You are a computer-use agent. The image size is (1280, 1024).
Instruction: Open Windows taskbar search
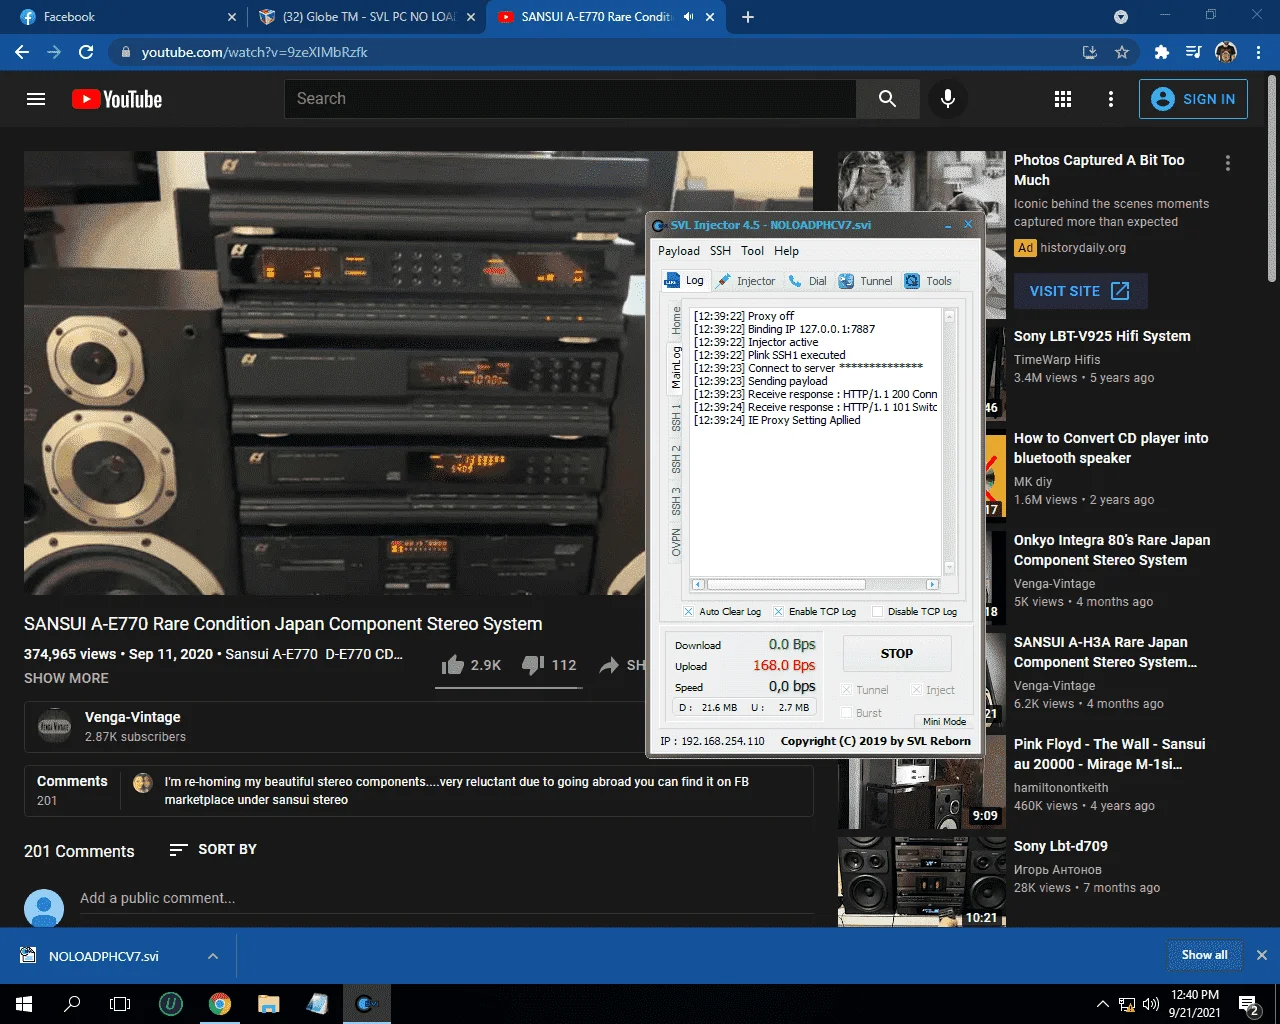tap(72, 1004)
